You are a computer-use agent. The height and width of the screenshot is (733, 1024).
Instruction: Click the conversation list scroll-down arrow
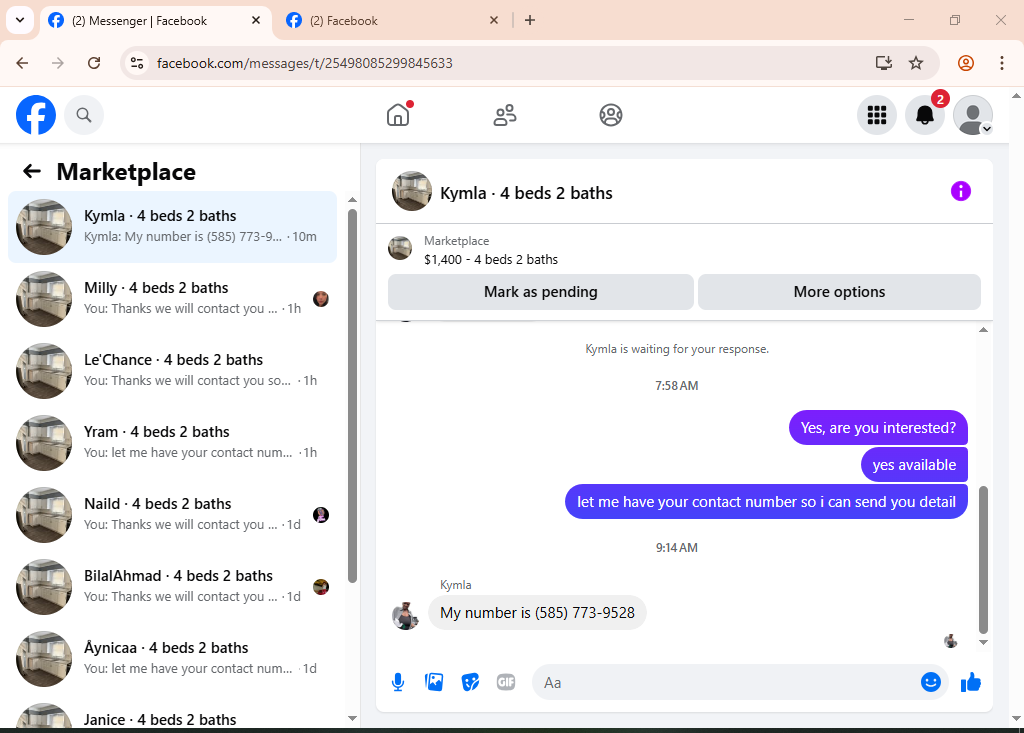click(353, 718)
